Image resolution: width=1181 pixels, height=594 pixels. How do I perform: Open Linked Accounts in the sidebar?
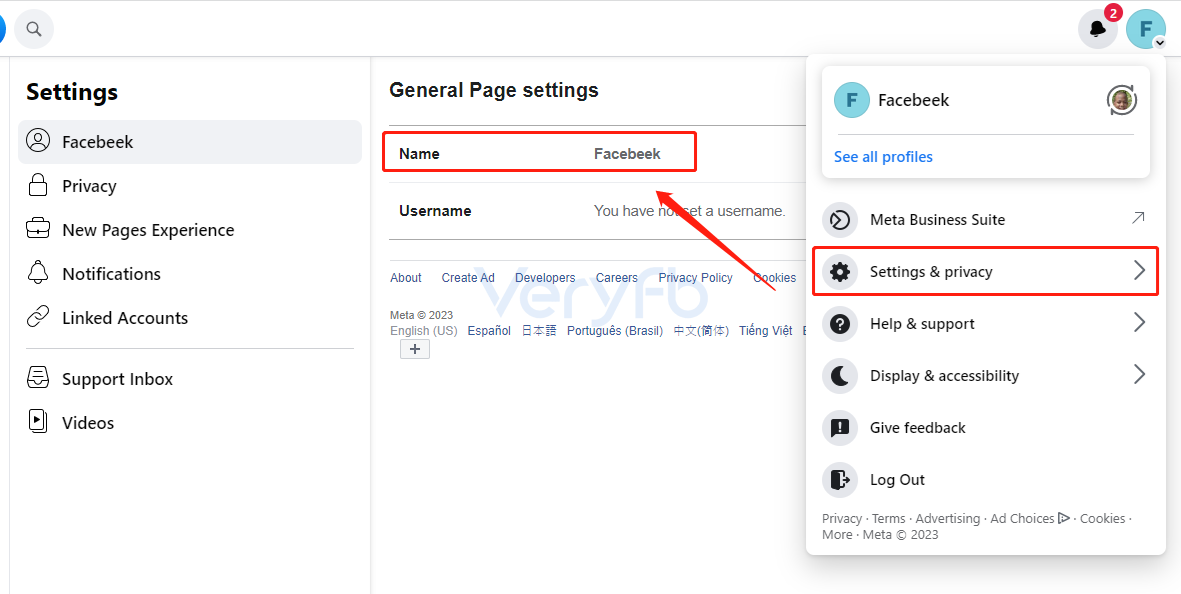(190, 318)
